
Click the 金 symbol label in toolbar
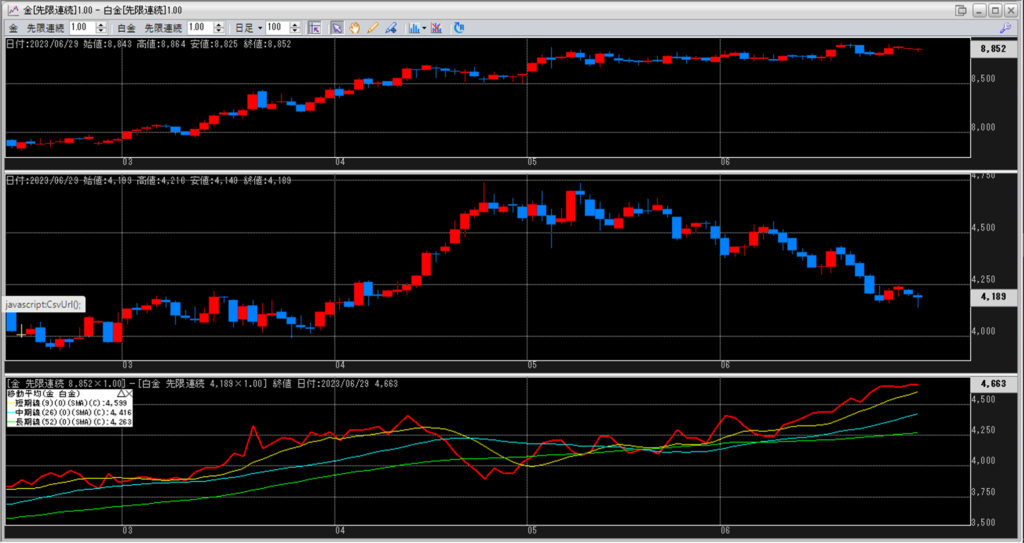[x=13, y=27]
